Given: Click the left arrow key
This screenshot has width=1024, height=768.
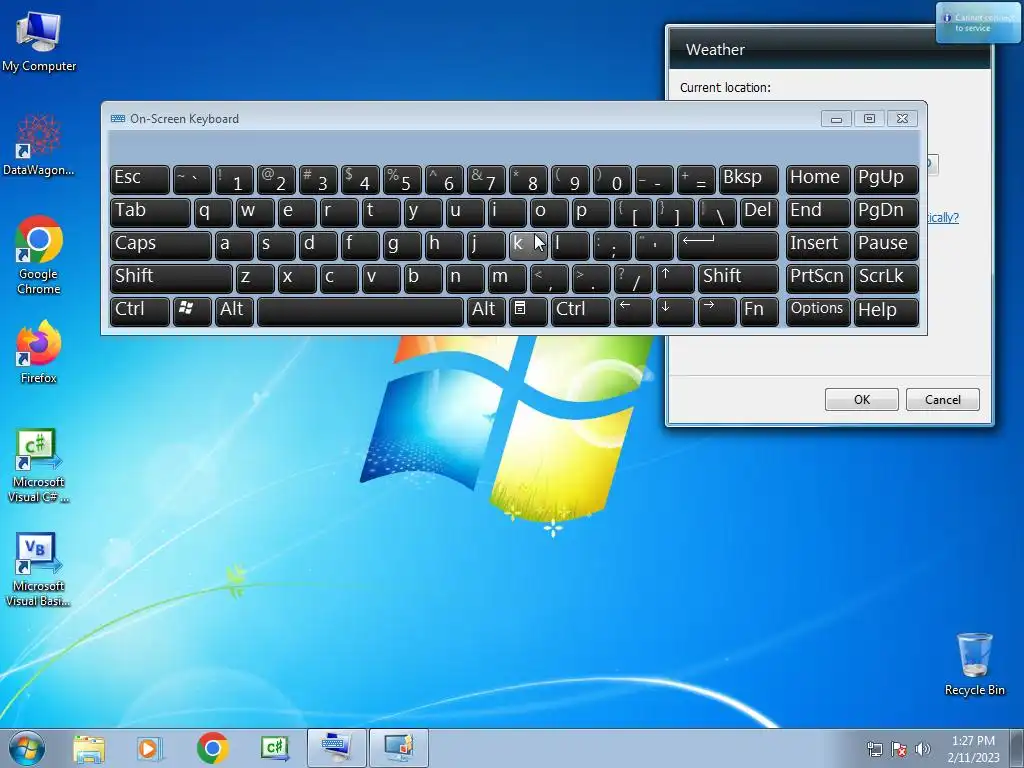Looking at the screenshot, I should [633, 311].
